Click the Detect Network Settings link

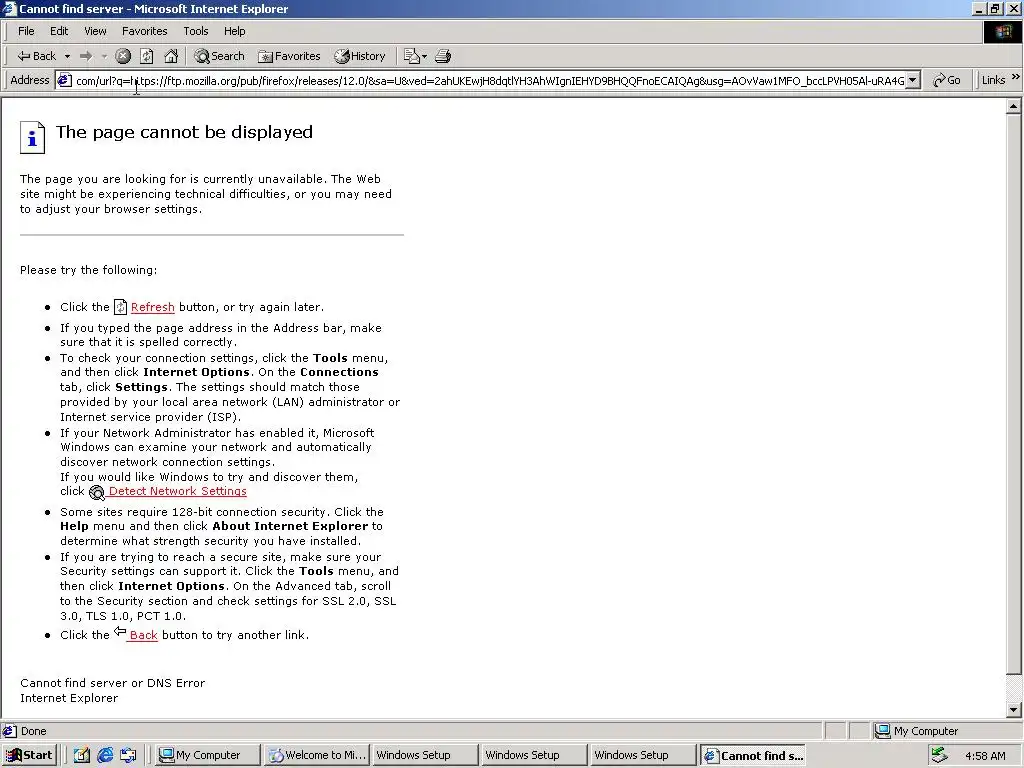pyautogui.click(x=178, y=491)
